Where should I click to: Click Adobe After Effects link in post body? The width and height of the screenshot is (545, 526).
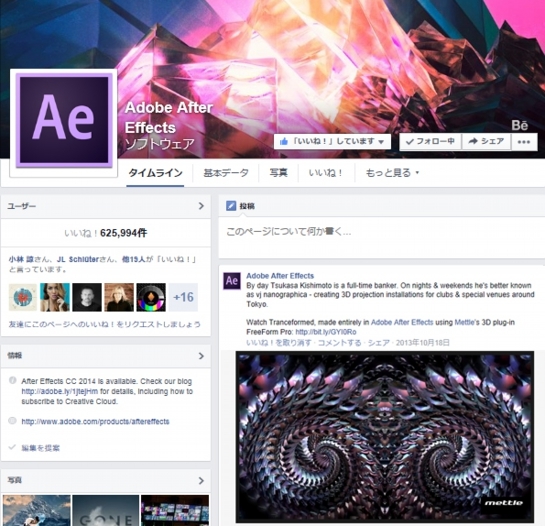tap(402, 322)
